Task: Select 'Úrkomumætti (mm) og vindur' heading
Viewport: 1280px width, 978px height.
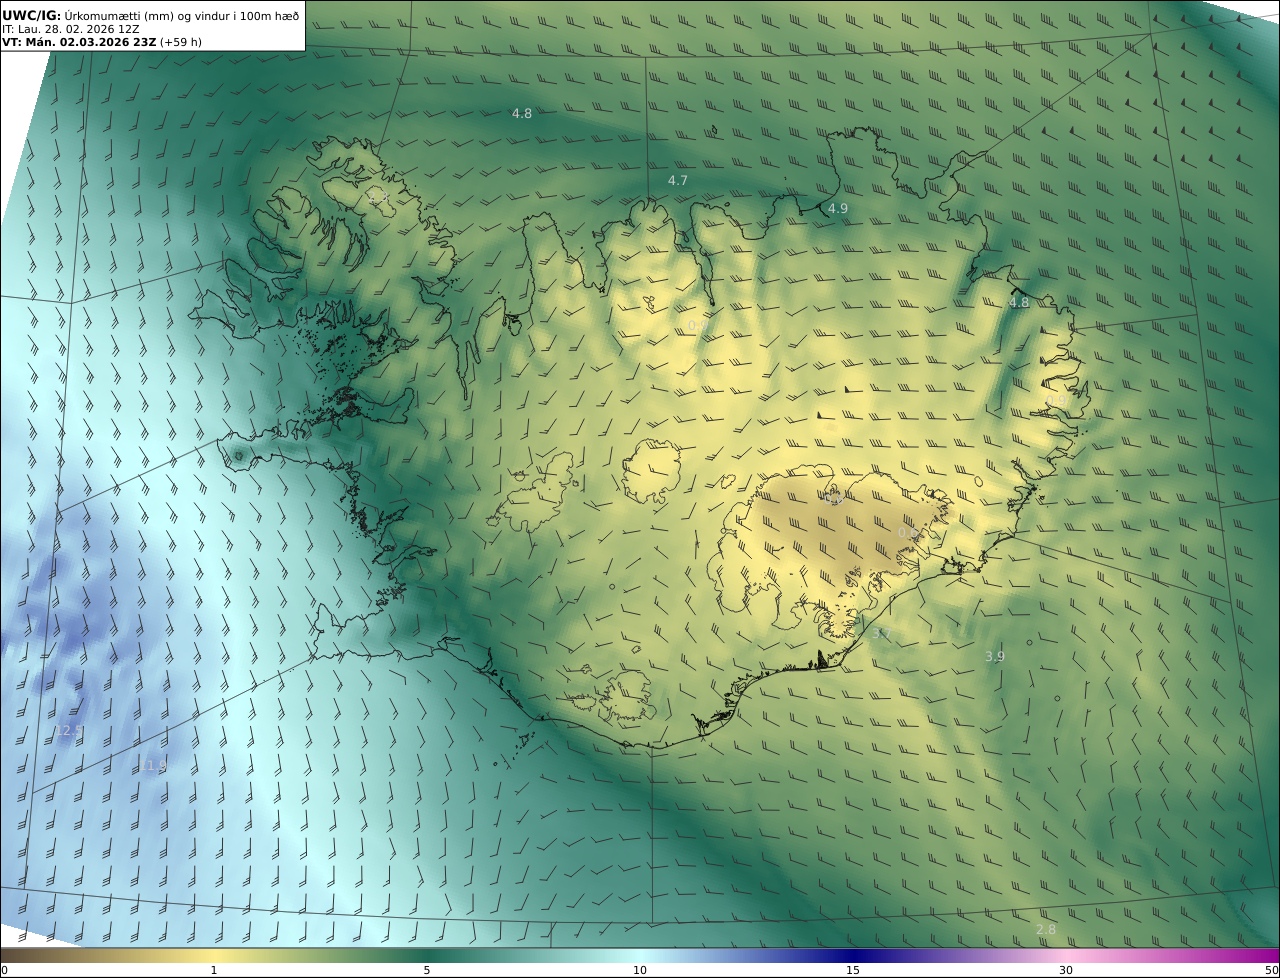Action: pos(147,15)
